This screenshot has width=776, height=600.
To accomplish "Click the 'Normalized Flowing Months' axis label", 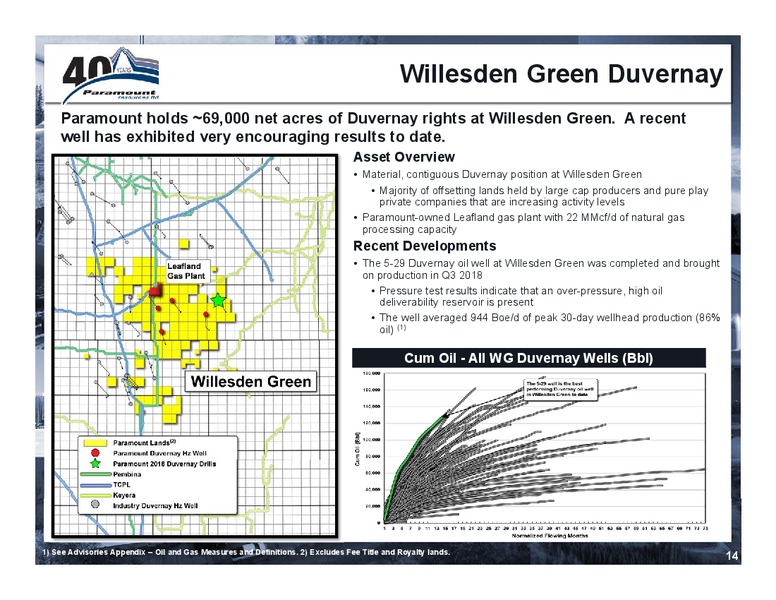I will (550, 536).
